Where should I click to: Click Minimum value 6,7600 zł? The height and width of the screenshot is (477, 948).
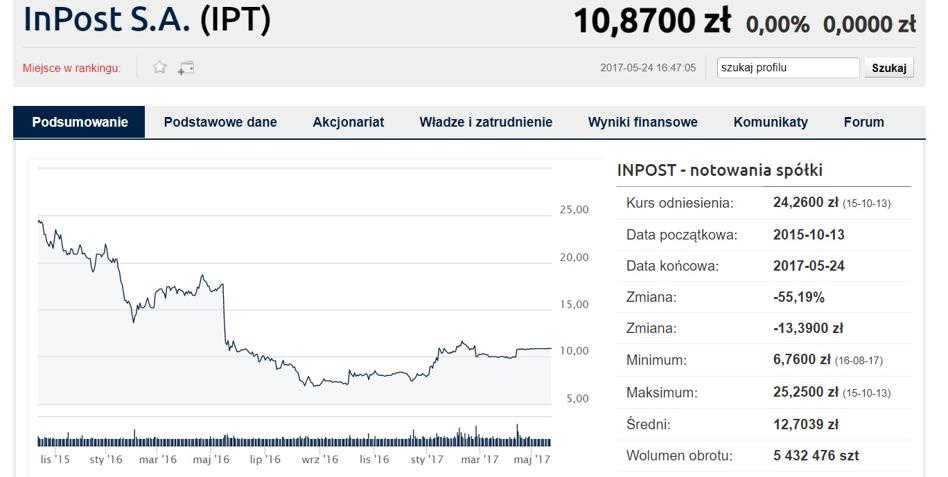coord(802,360)
